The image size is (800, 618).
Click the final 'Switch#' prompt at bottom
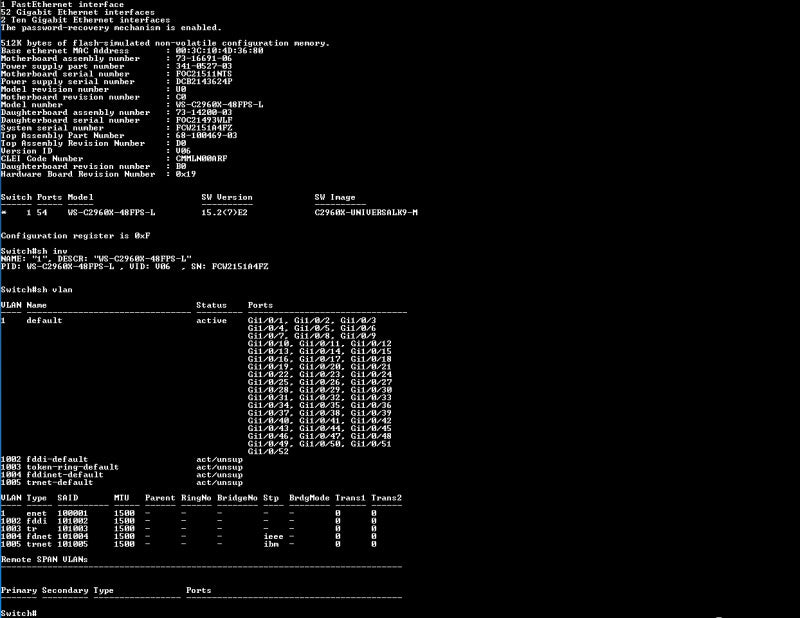(x=19, y=613)
